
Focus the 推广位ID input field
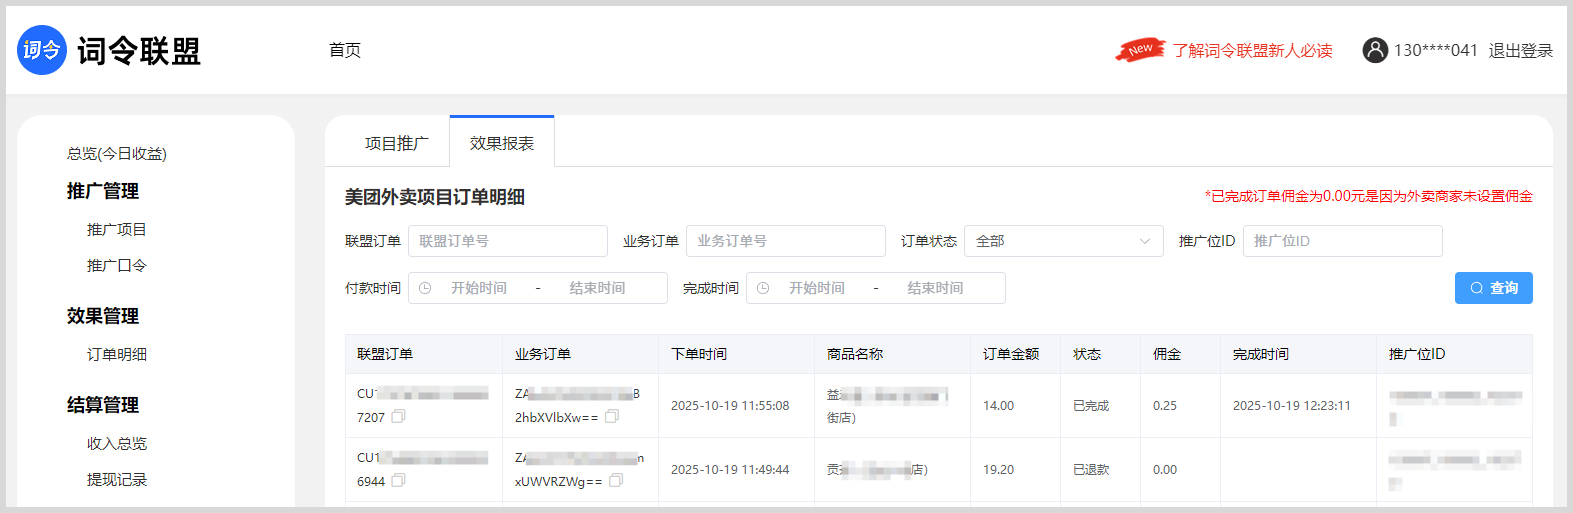1342,241
